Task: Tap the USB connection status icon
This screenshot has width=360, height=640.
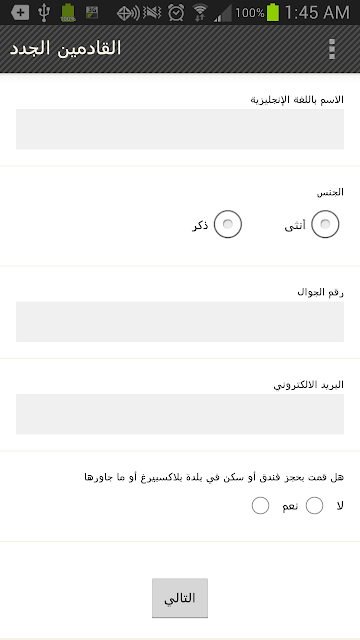Action: (44, 13)
